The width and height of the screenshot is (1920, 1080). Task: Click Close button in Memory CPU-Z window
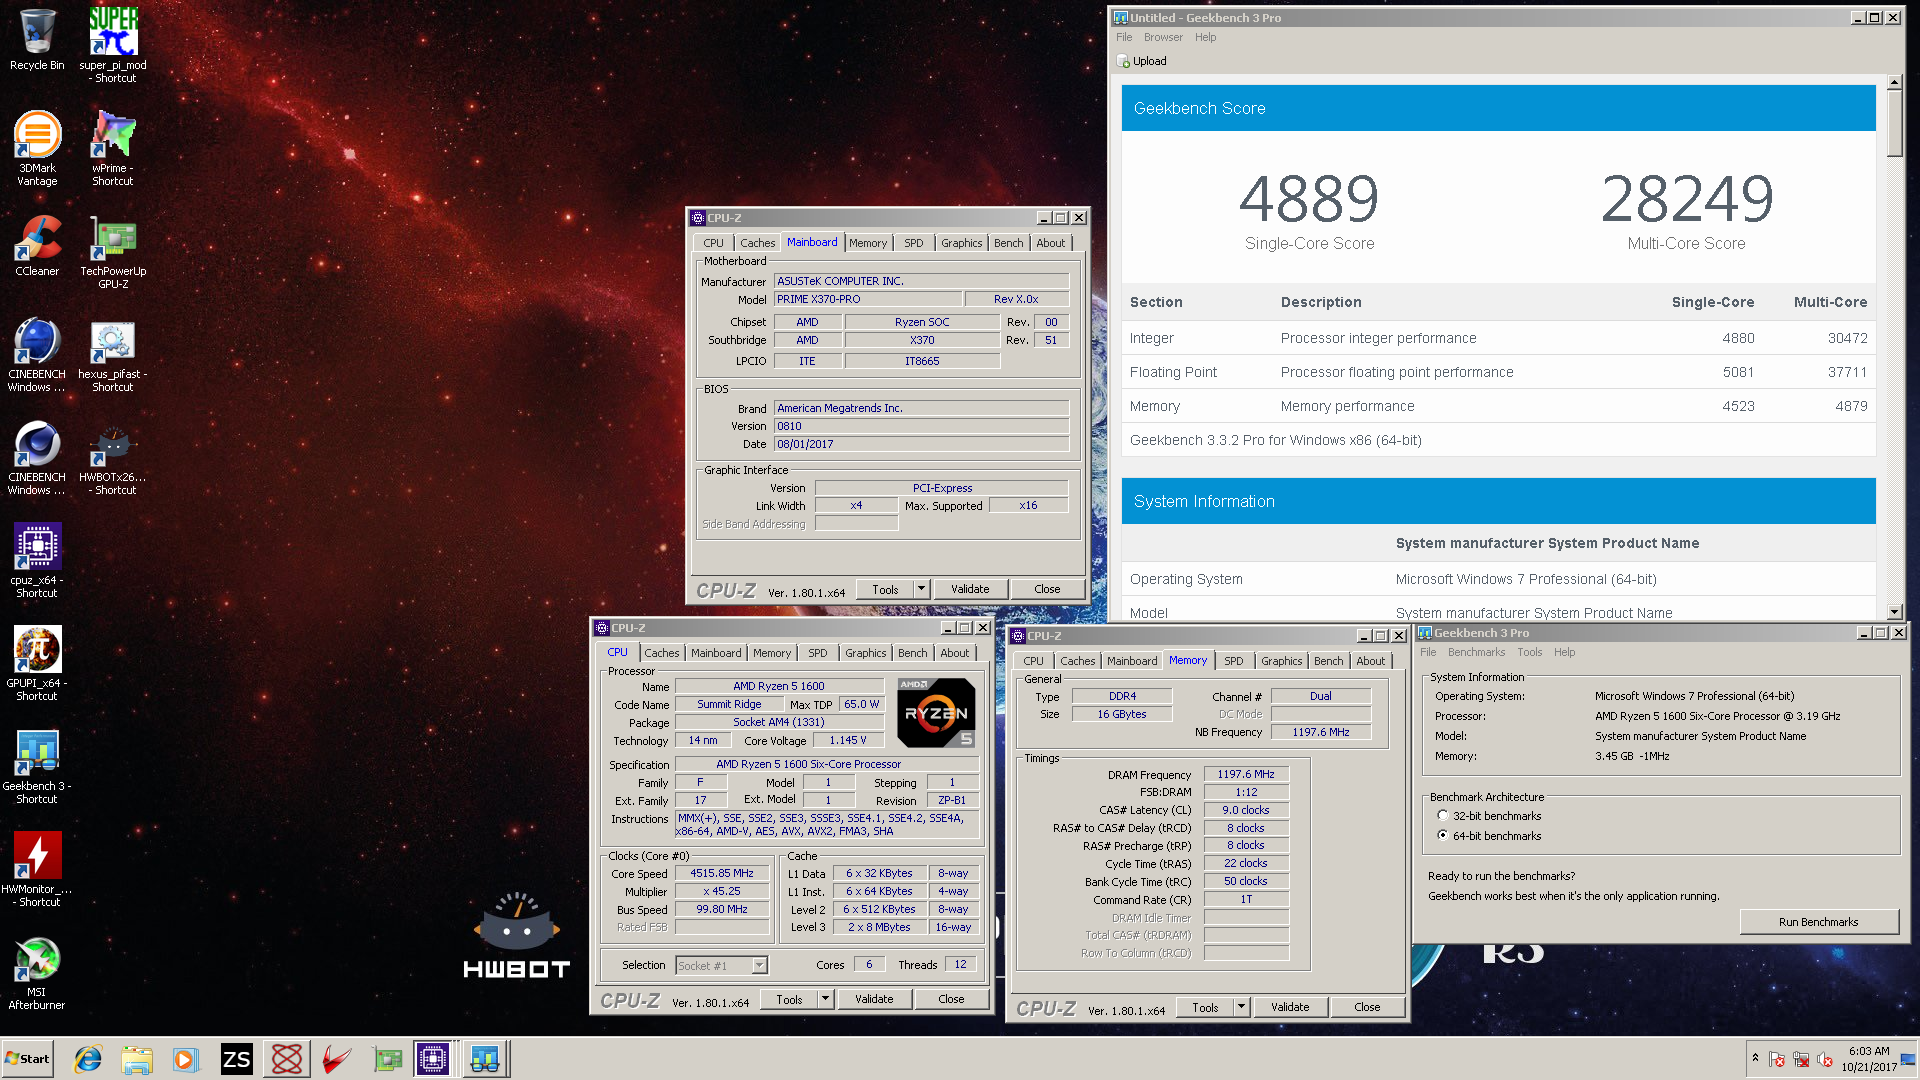point(1367,1007)
